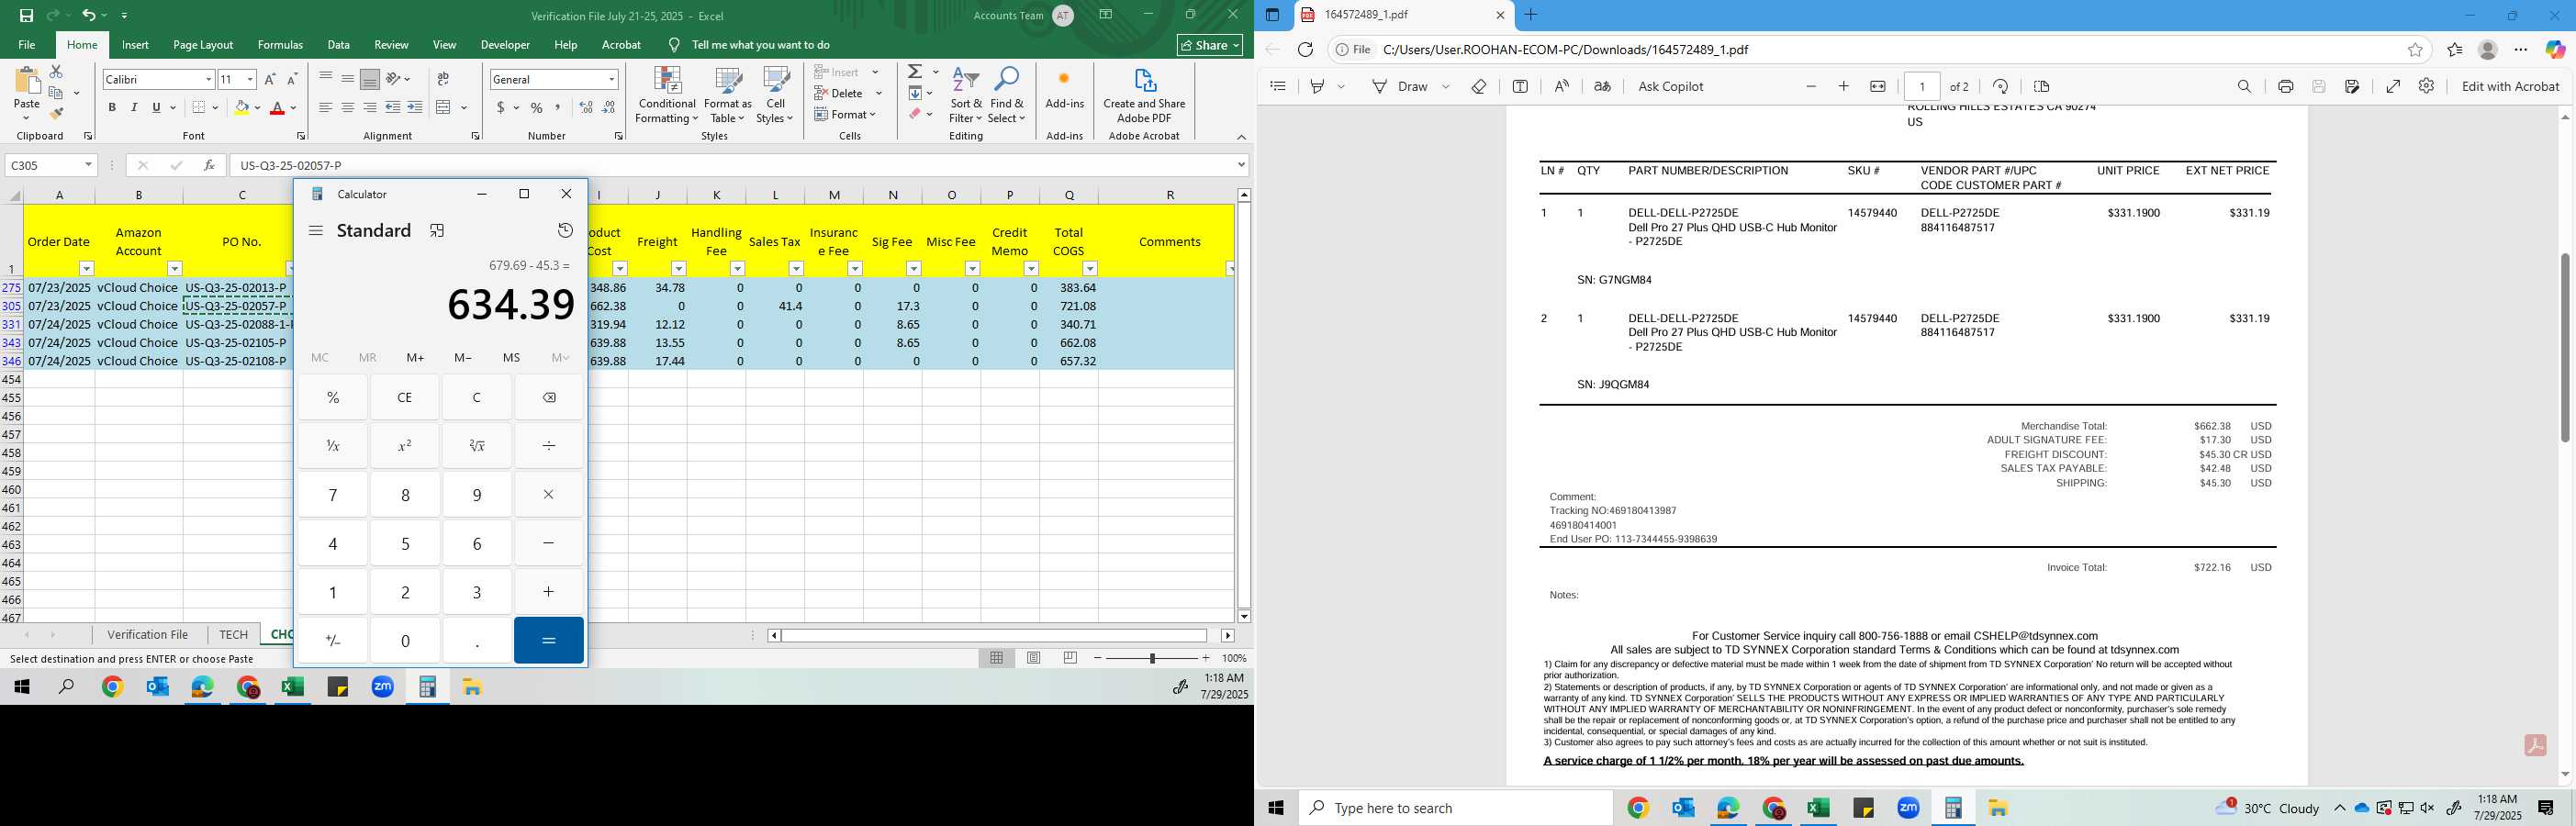Click the Share button in Excel

(1210, 45)
